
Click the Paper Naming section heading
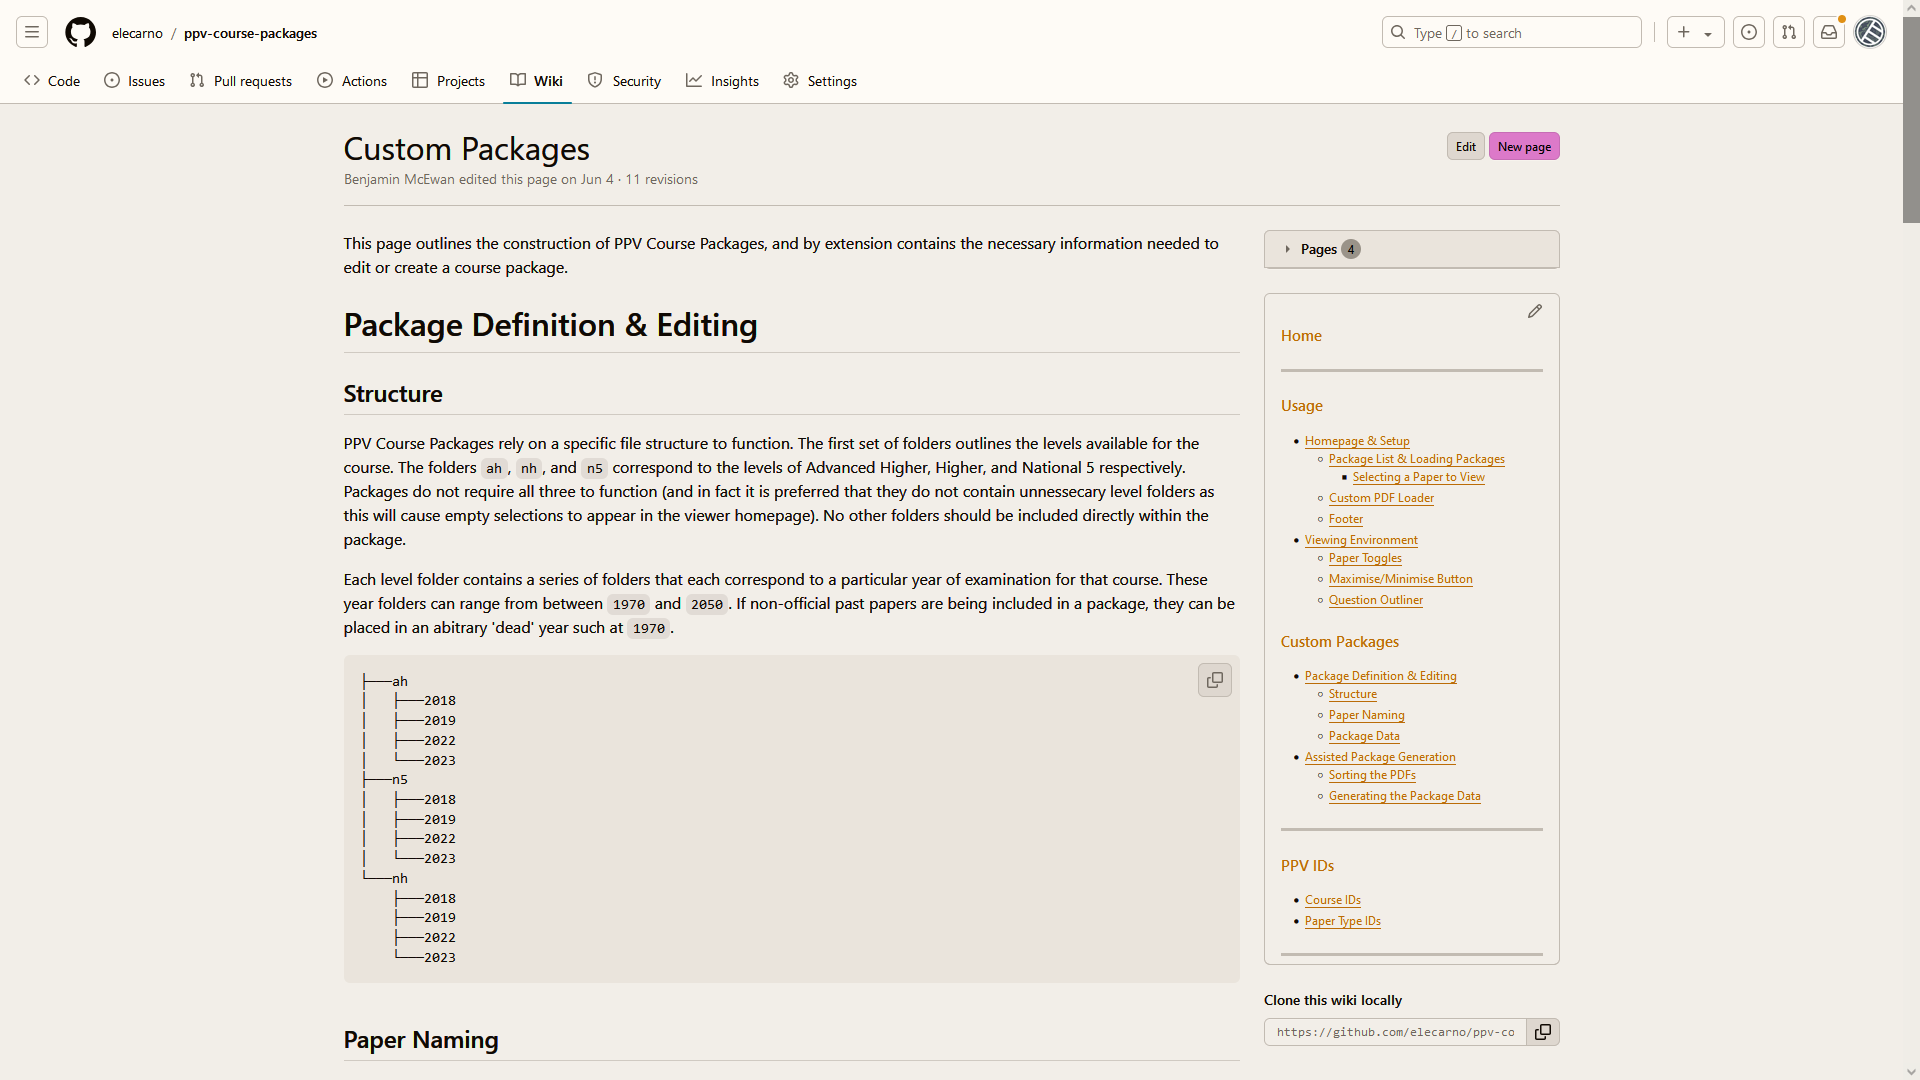tap(421, 1040)
